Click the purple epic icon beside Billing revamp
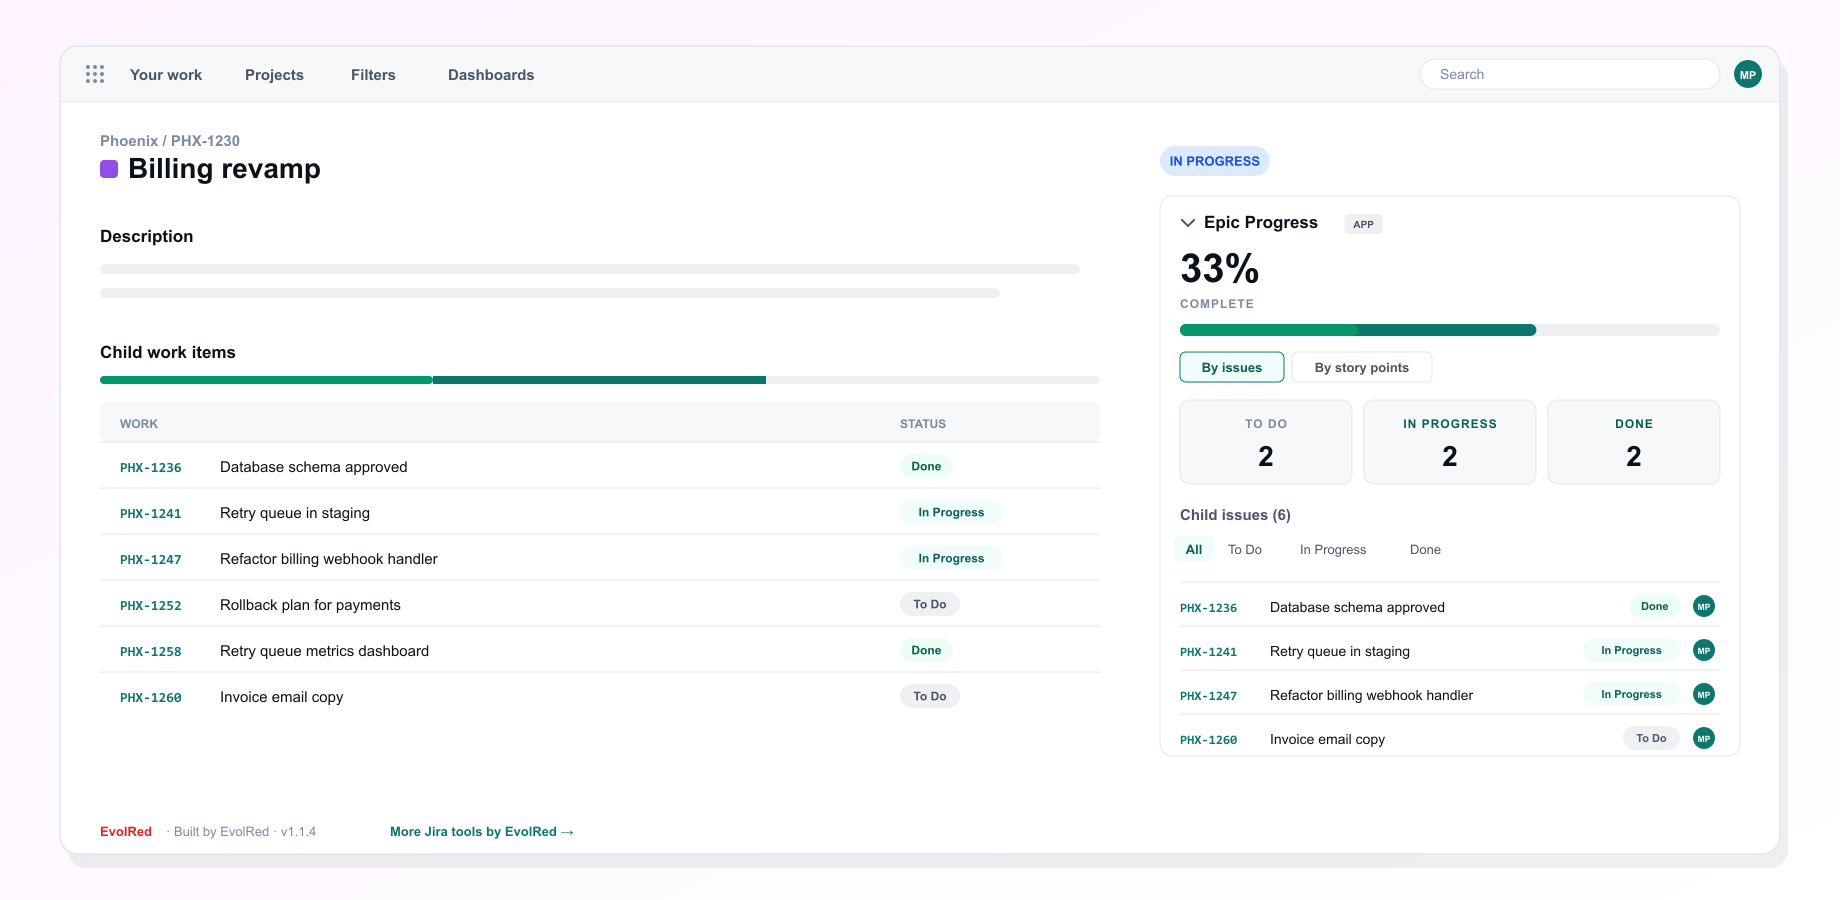 click(x=109, y=169)
